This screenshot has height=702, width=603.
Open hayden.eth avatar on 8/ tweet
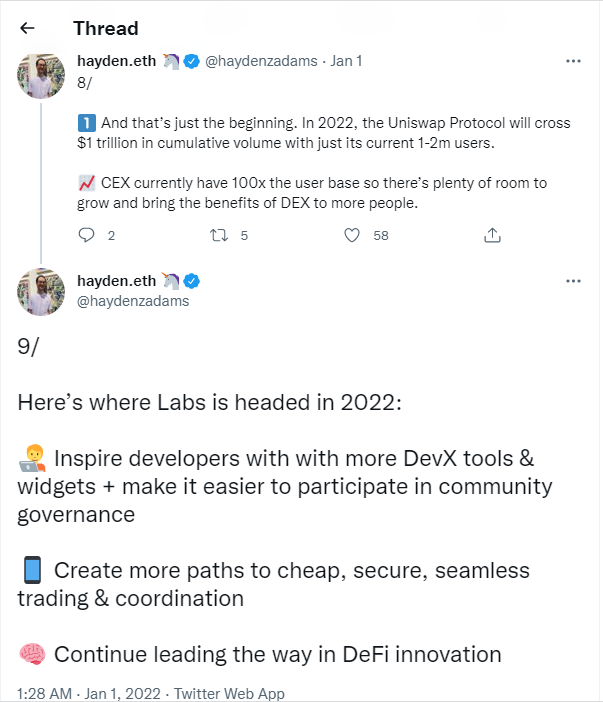pos(41,76)
